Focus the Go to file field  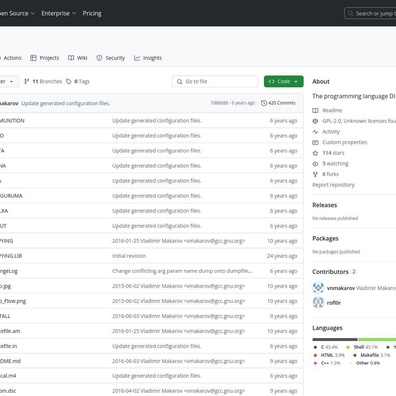(215, 82)
